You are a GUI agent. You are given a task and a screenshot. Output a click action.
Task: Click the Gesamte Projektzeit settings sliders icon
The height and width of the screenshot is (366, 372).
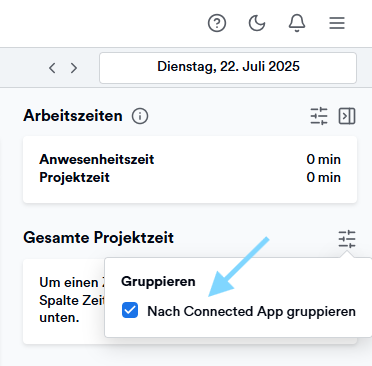pos(347,239)
